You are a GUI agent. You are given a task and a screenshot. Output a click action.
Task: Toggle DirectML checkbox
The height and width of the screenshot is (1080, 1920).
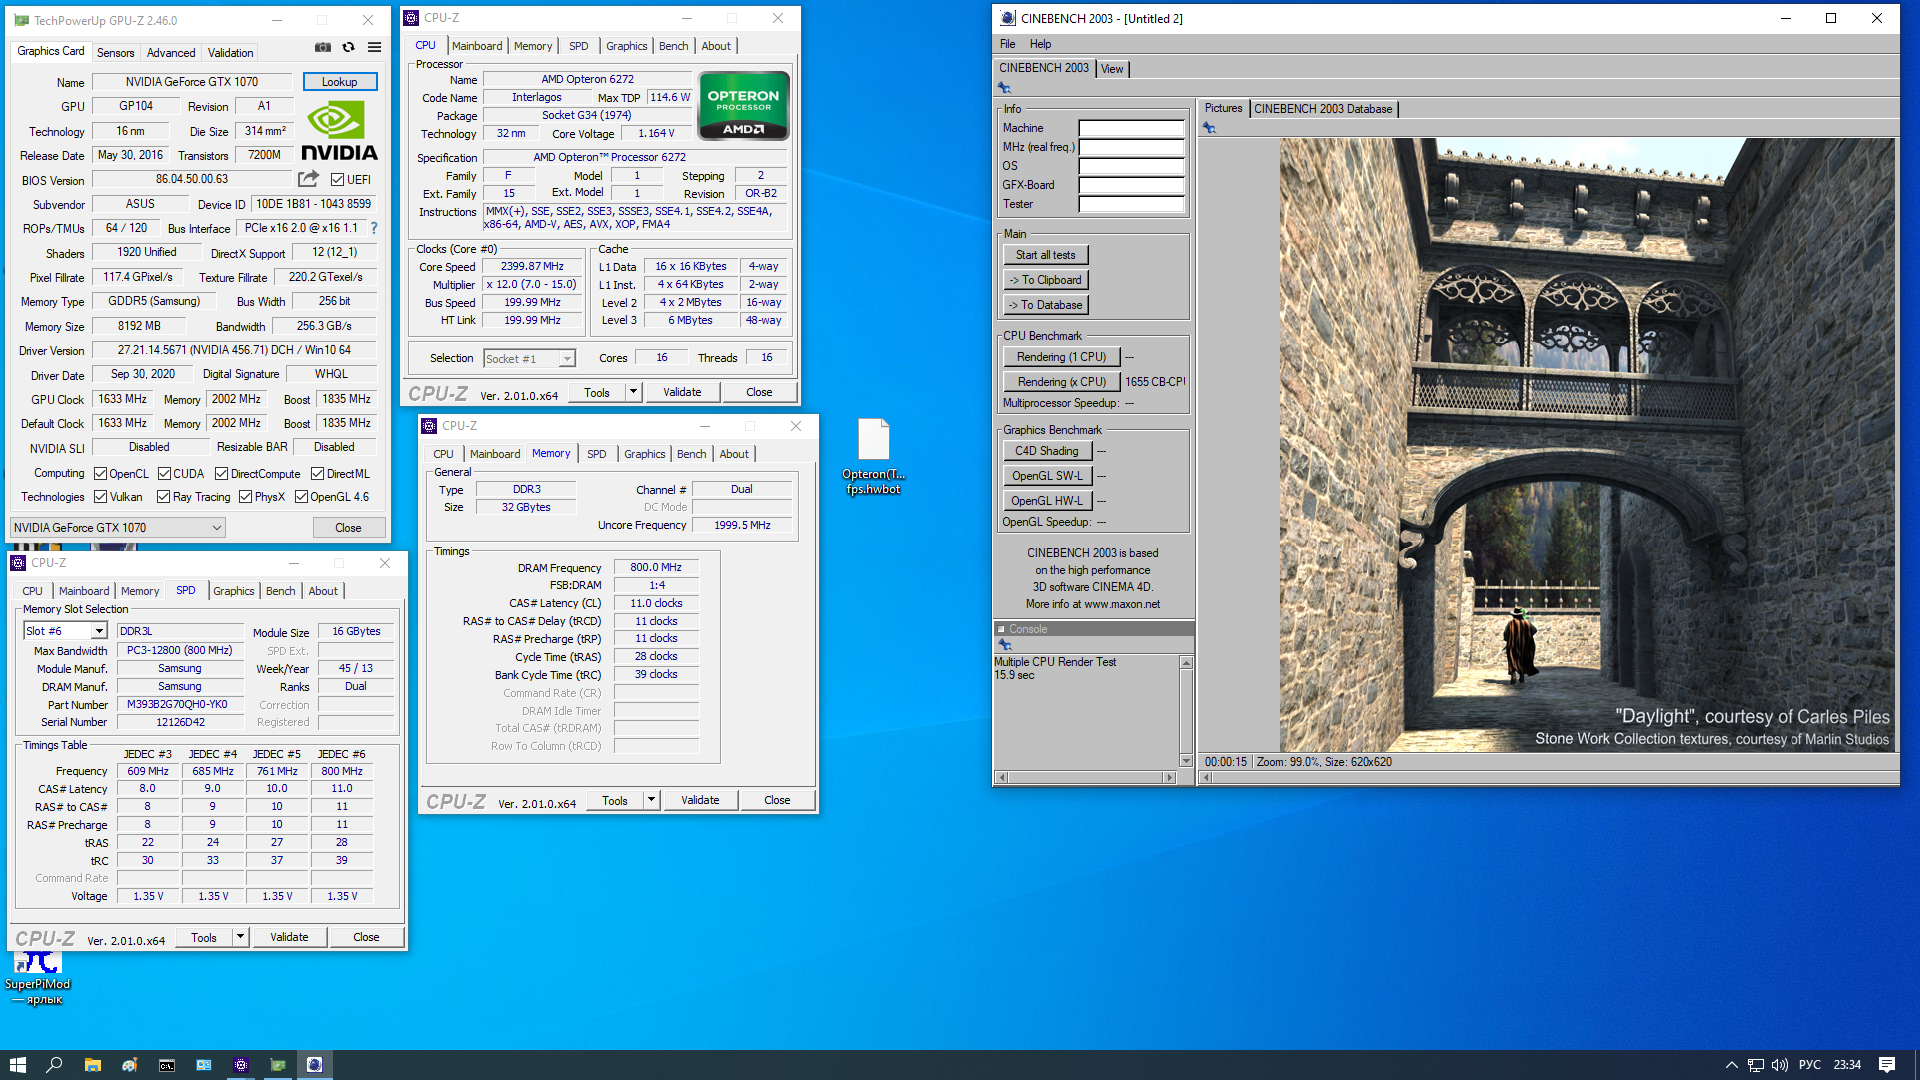(317, 474)
